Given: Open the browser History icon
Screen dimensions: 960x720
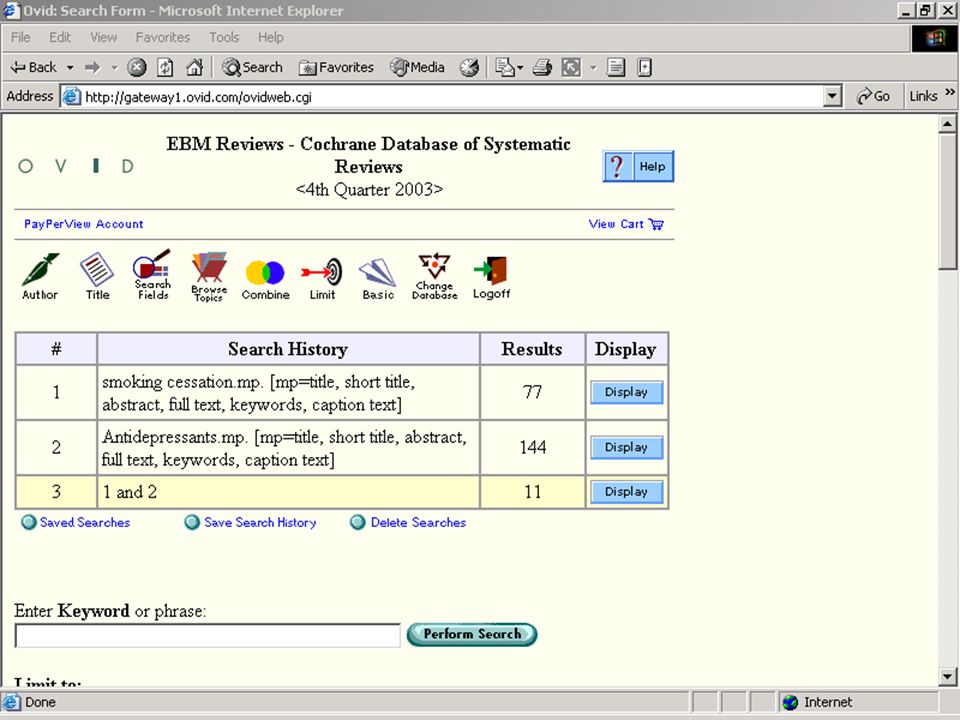Looking at the screenshot, I should coord(470,67).
